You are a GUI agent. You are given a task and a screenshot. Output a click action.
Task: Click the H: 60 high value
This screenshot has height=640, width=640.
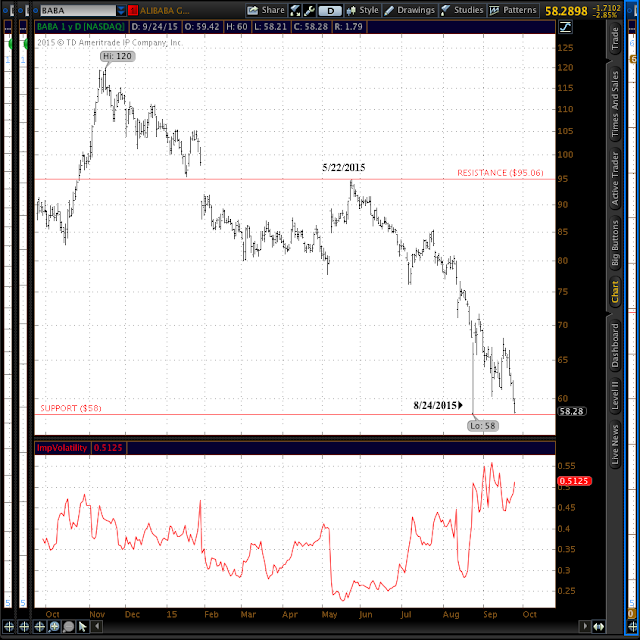point(237,27)
